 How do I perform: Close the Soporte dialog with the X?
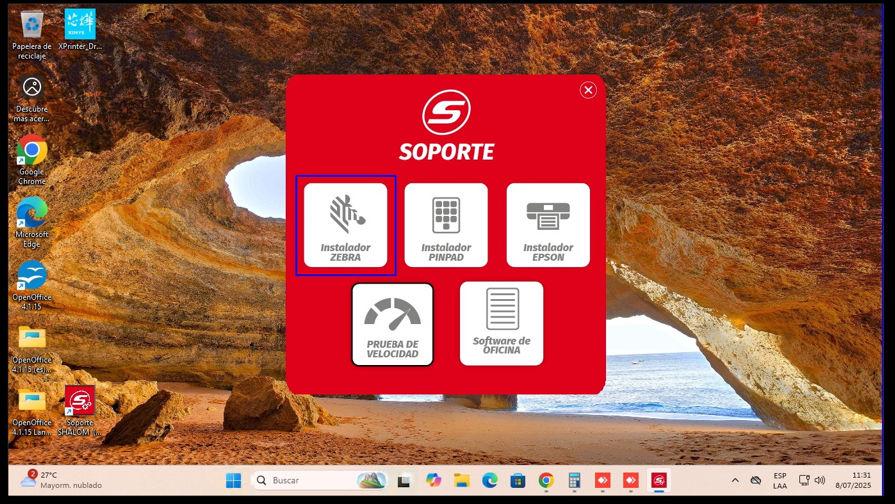[x=588, y=90]
